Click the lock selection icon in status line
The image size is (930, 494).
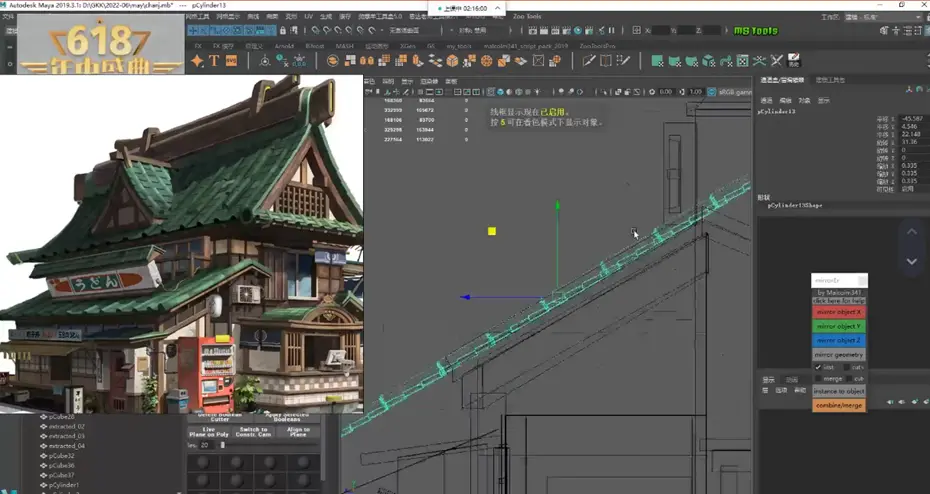283,30
